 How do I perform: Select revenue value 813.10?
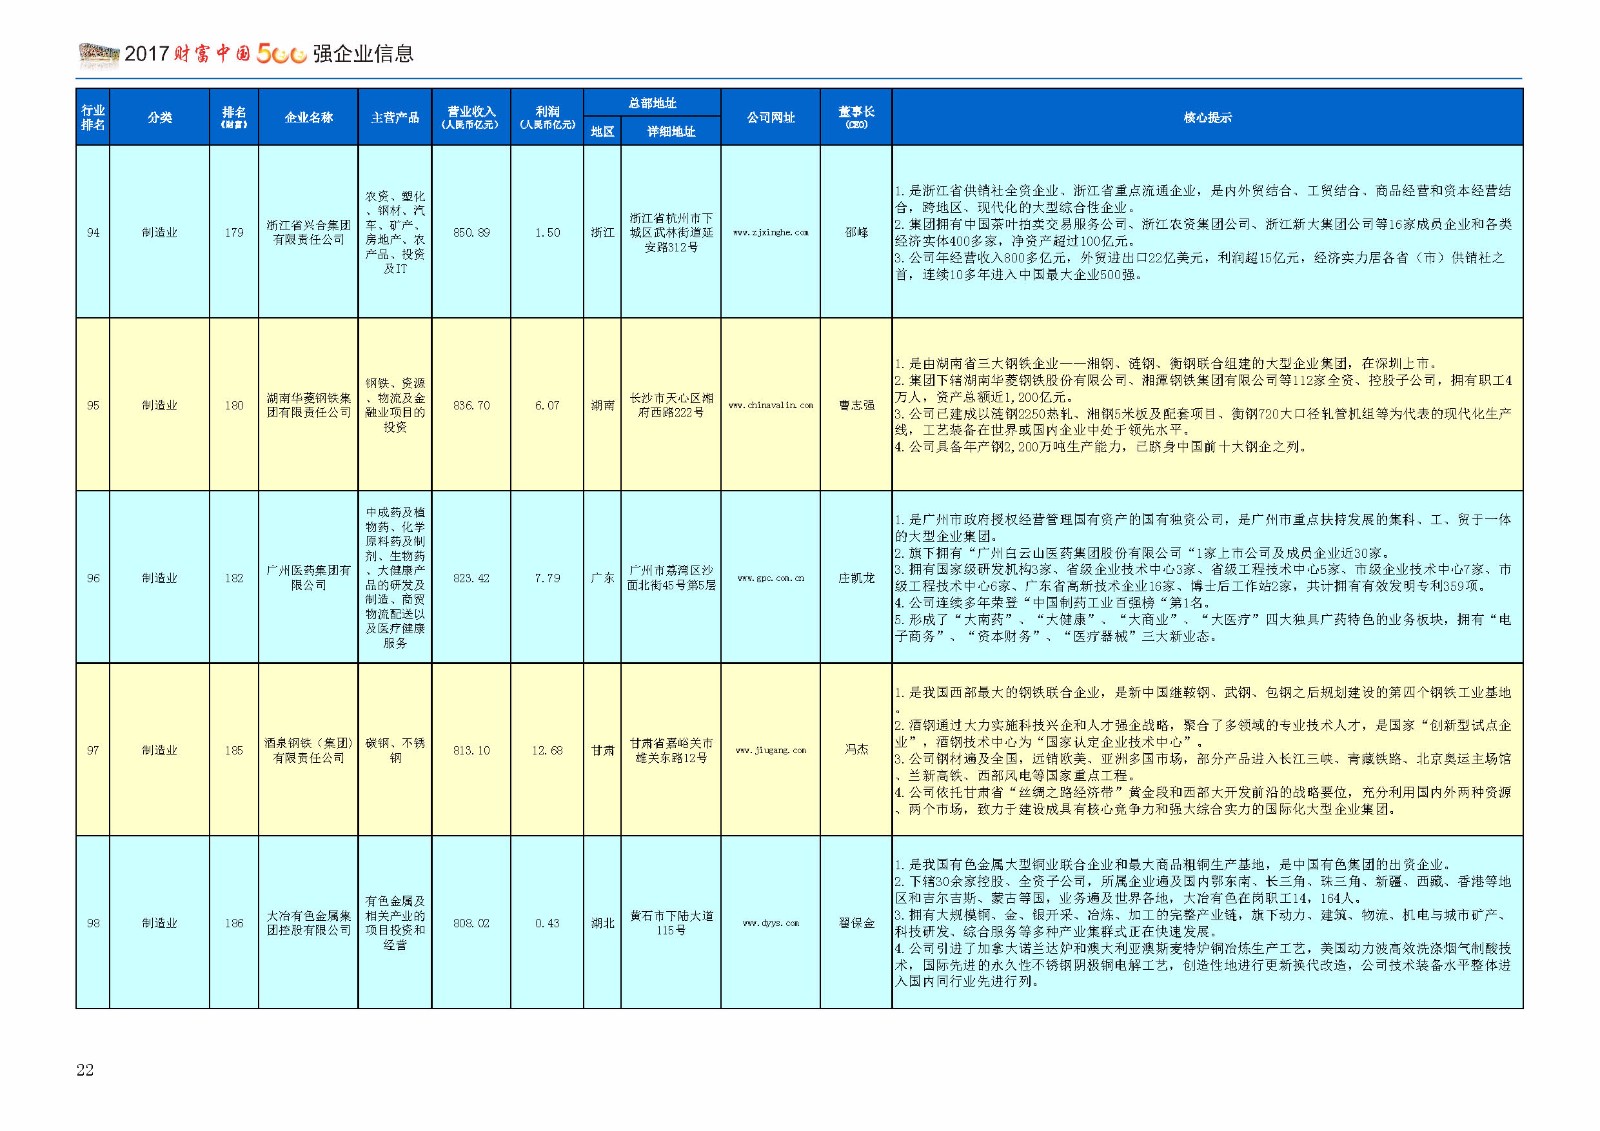(x=471, y=750)
